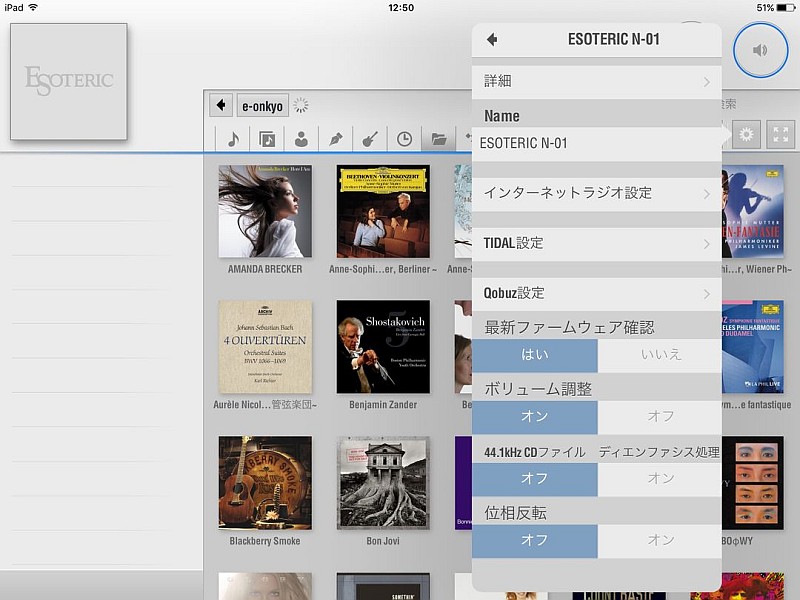The height and width of the screenshot is (600, 800).
Task: Open TIDAL設定 settings
Action: (597, 243)
